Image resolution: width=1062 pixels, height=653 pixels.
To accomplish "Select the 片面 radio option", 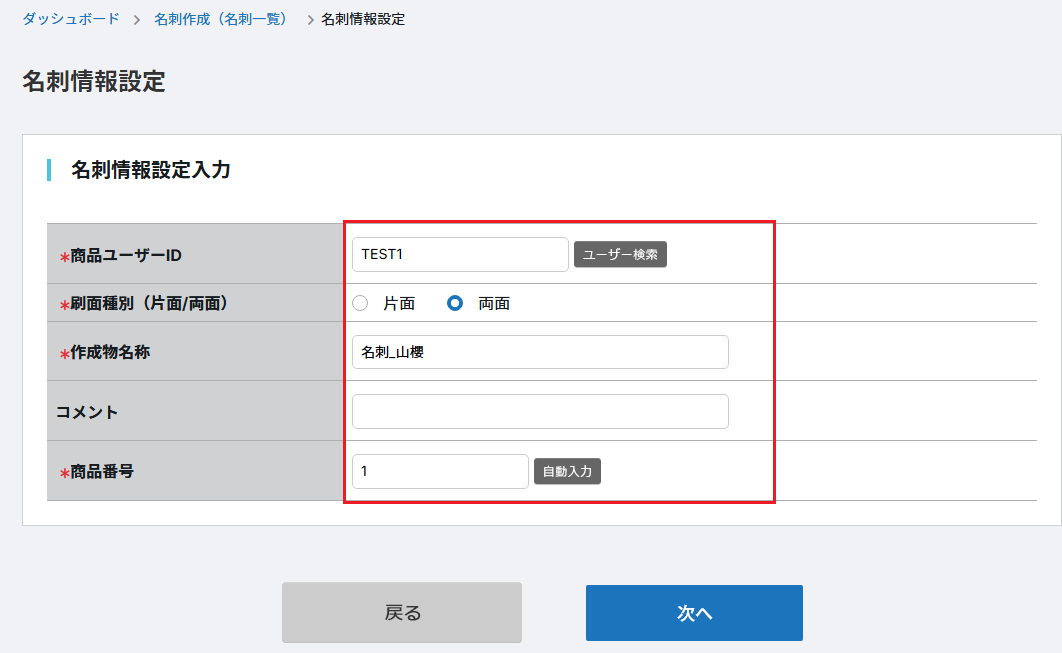I will [x=361, y=303].
